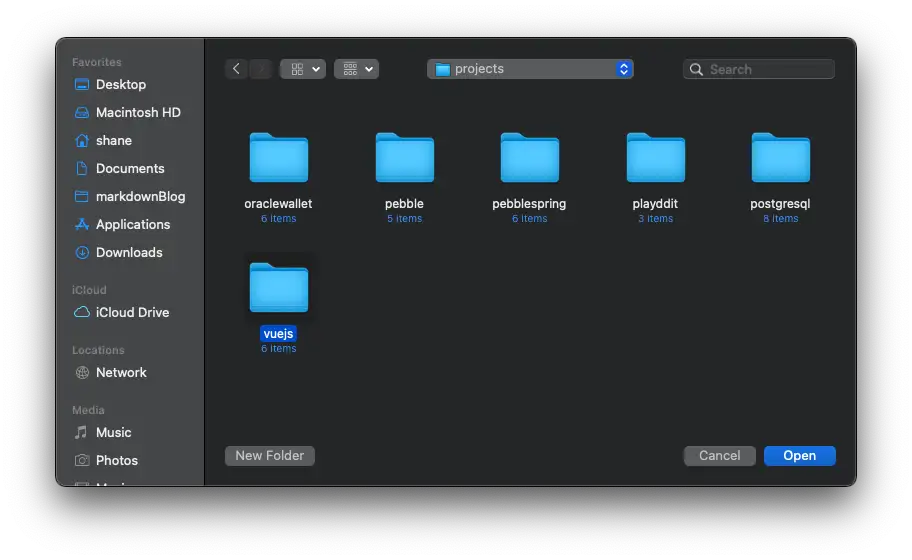Select the pebble folder icon
The height and width of the screenshot is (560, 912).
[405, 158]
